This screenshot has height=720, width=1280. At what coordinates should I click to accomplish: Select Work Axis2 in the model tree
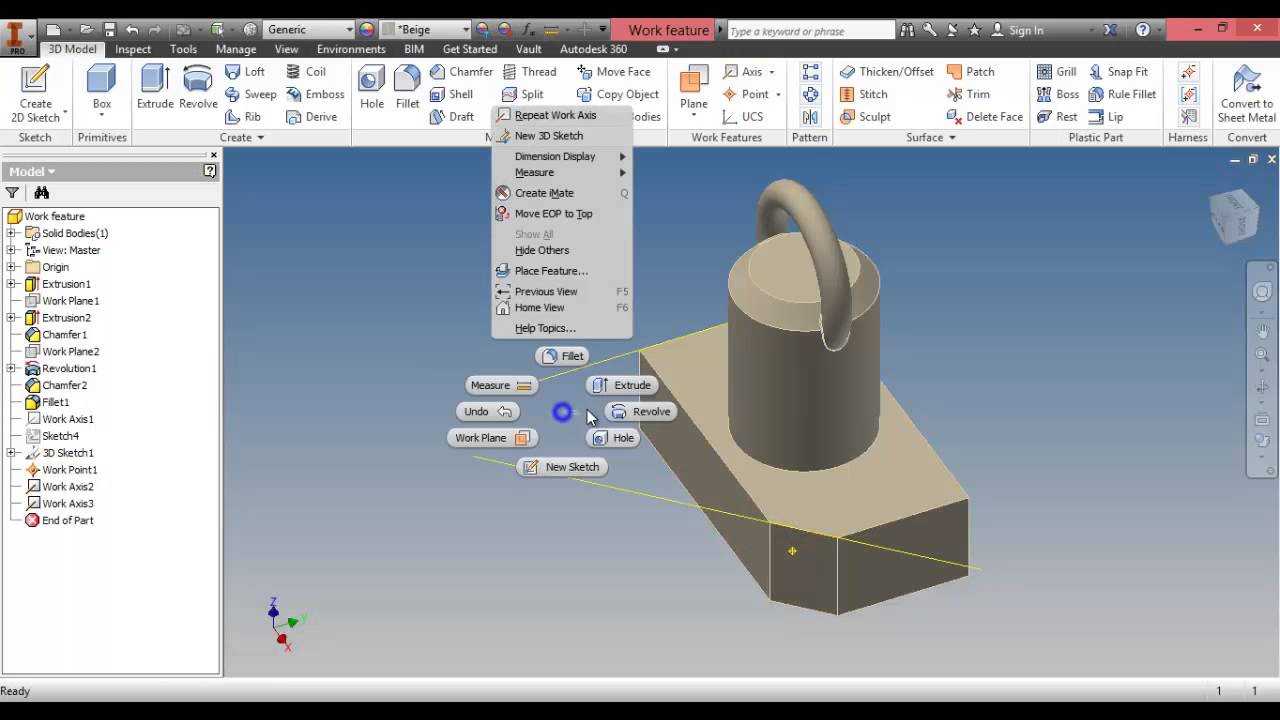[x=67, y=487]
